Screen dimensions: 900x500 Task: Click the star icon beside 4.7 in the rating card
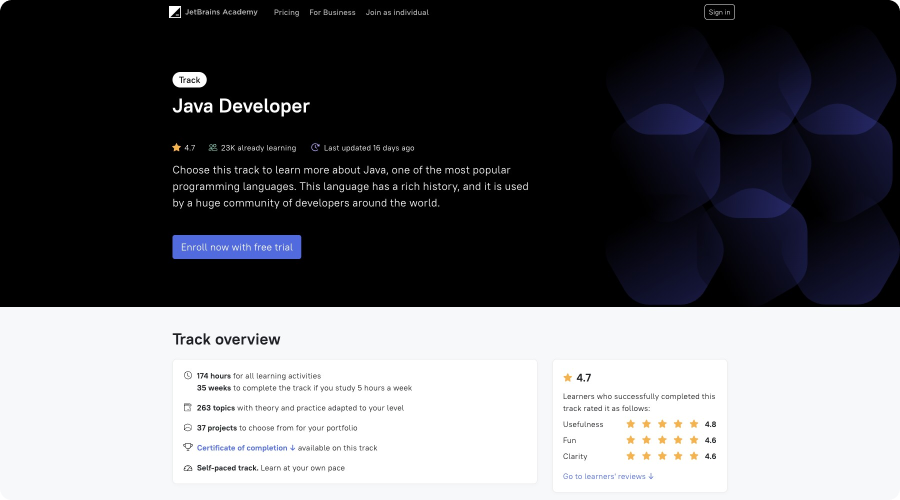(x=568, y=377)
